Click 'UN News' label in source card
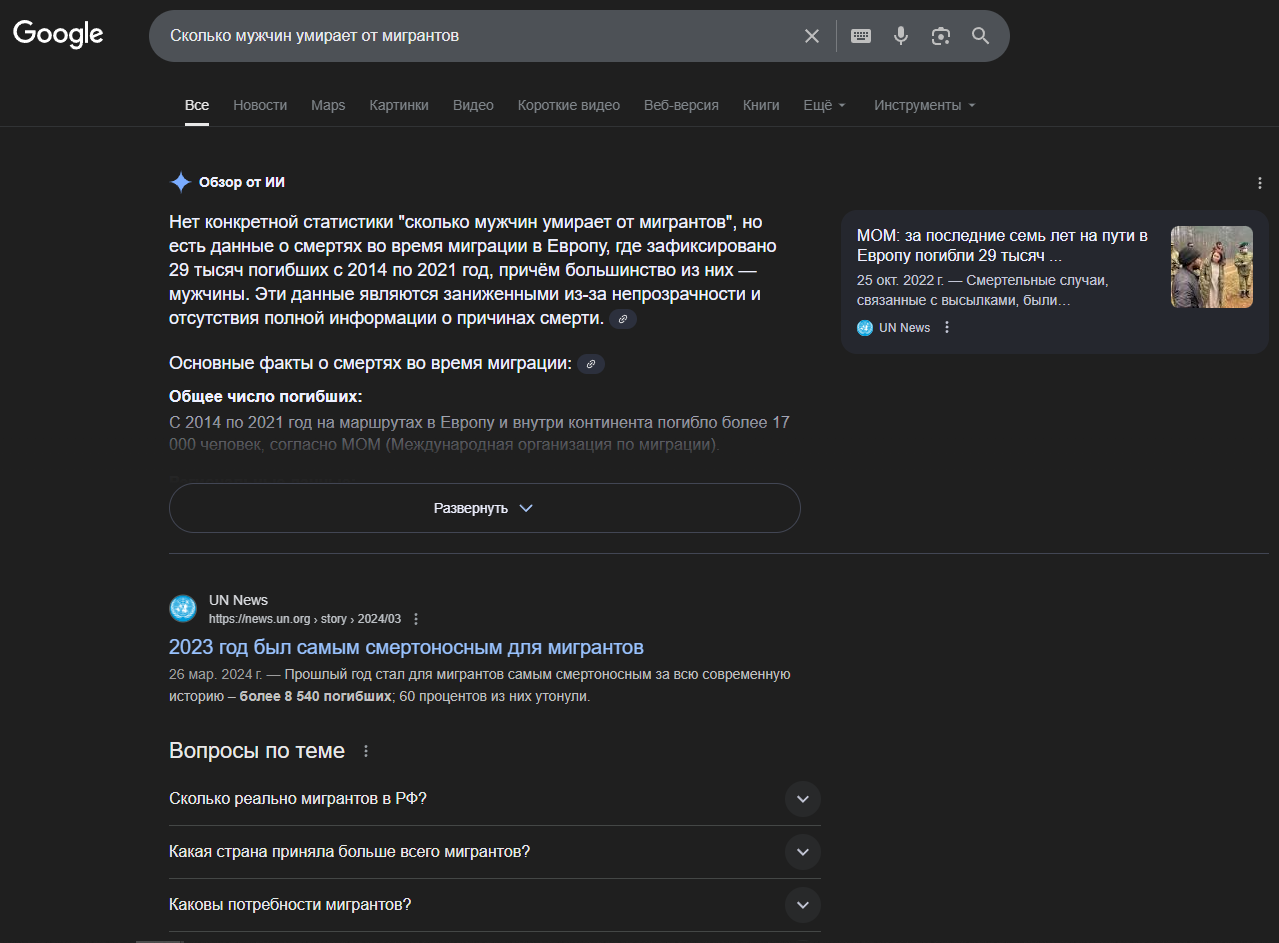Viewport: 1279px width, 943px height. point(904,327)
